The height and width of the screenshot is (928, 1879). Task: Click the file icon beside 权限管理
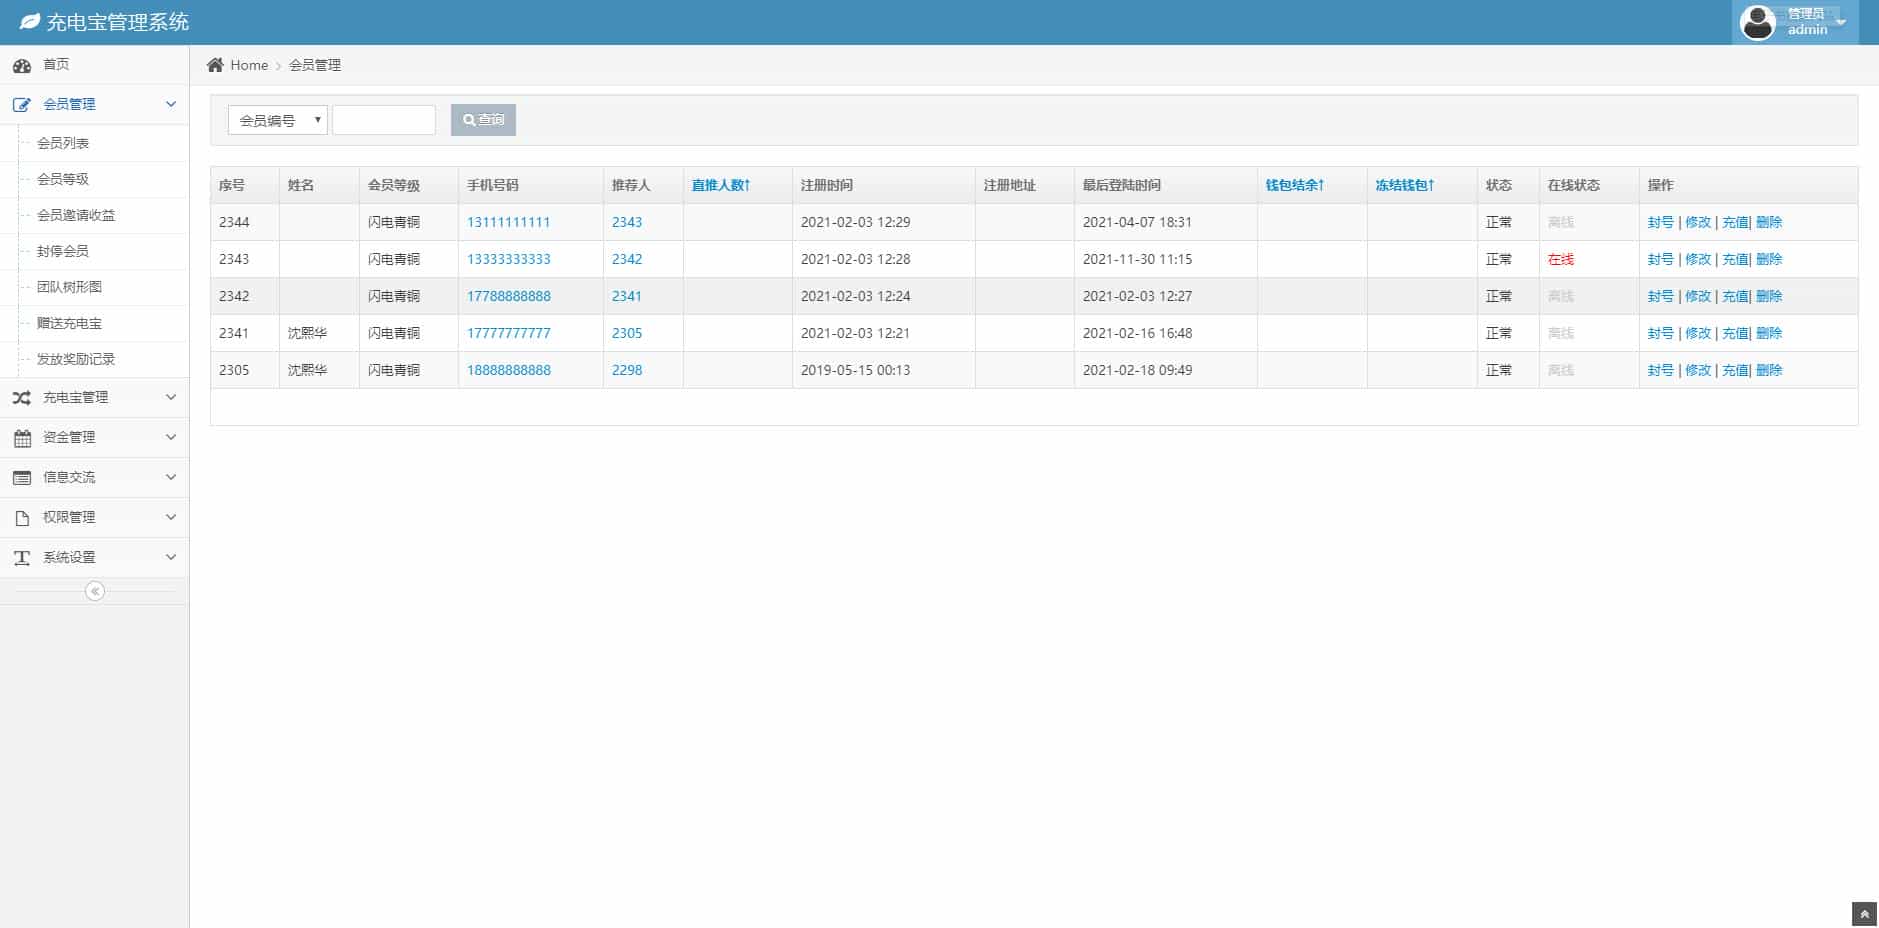[x=22, y=518]
